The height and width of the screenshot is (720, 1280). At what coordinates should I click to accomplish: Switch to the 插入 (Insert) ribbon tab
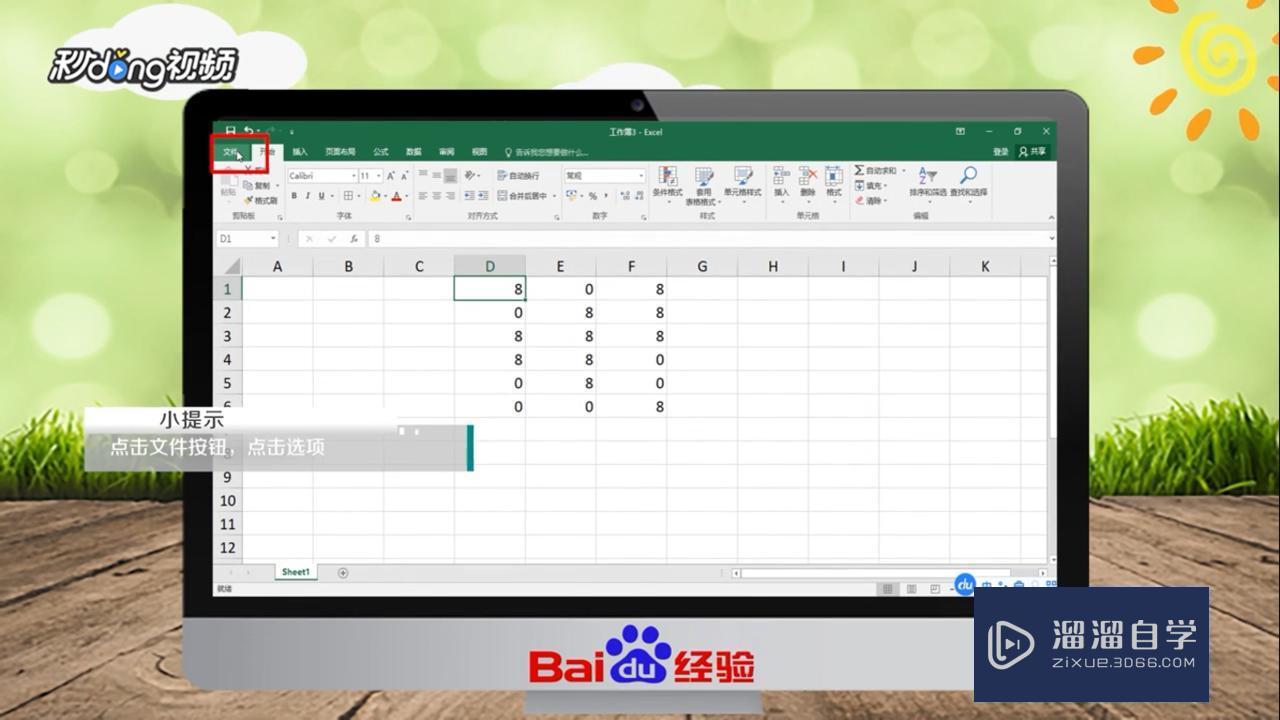pyautogui.click(x=300, y=152)
